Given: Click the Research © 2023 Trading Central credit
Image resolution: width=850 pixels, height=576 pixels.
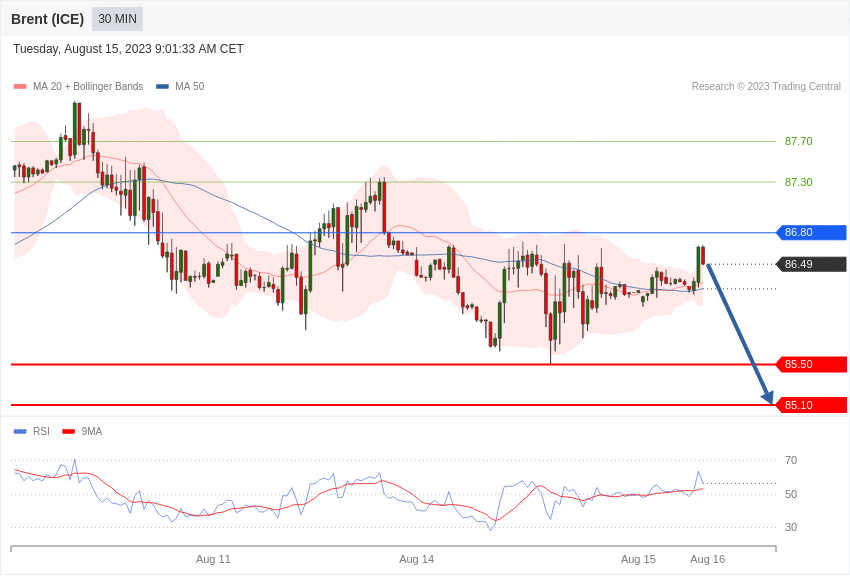Looking at the screenshot, I should [x=766, y=86].
